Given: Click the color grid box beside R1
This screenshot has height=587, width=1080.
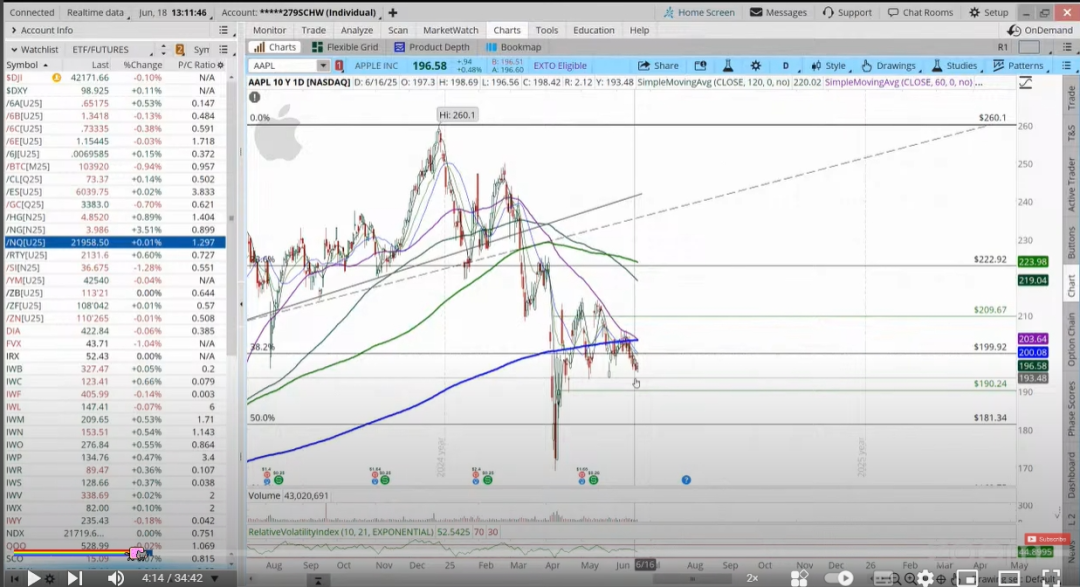Looking at the screenshot, I should [x=1028, y=47].
